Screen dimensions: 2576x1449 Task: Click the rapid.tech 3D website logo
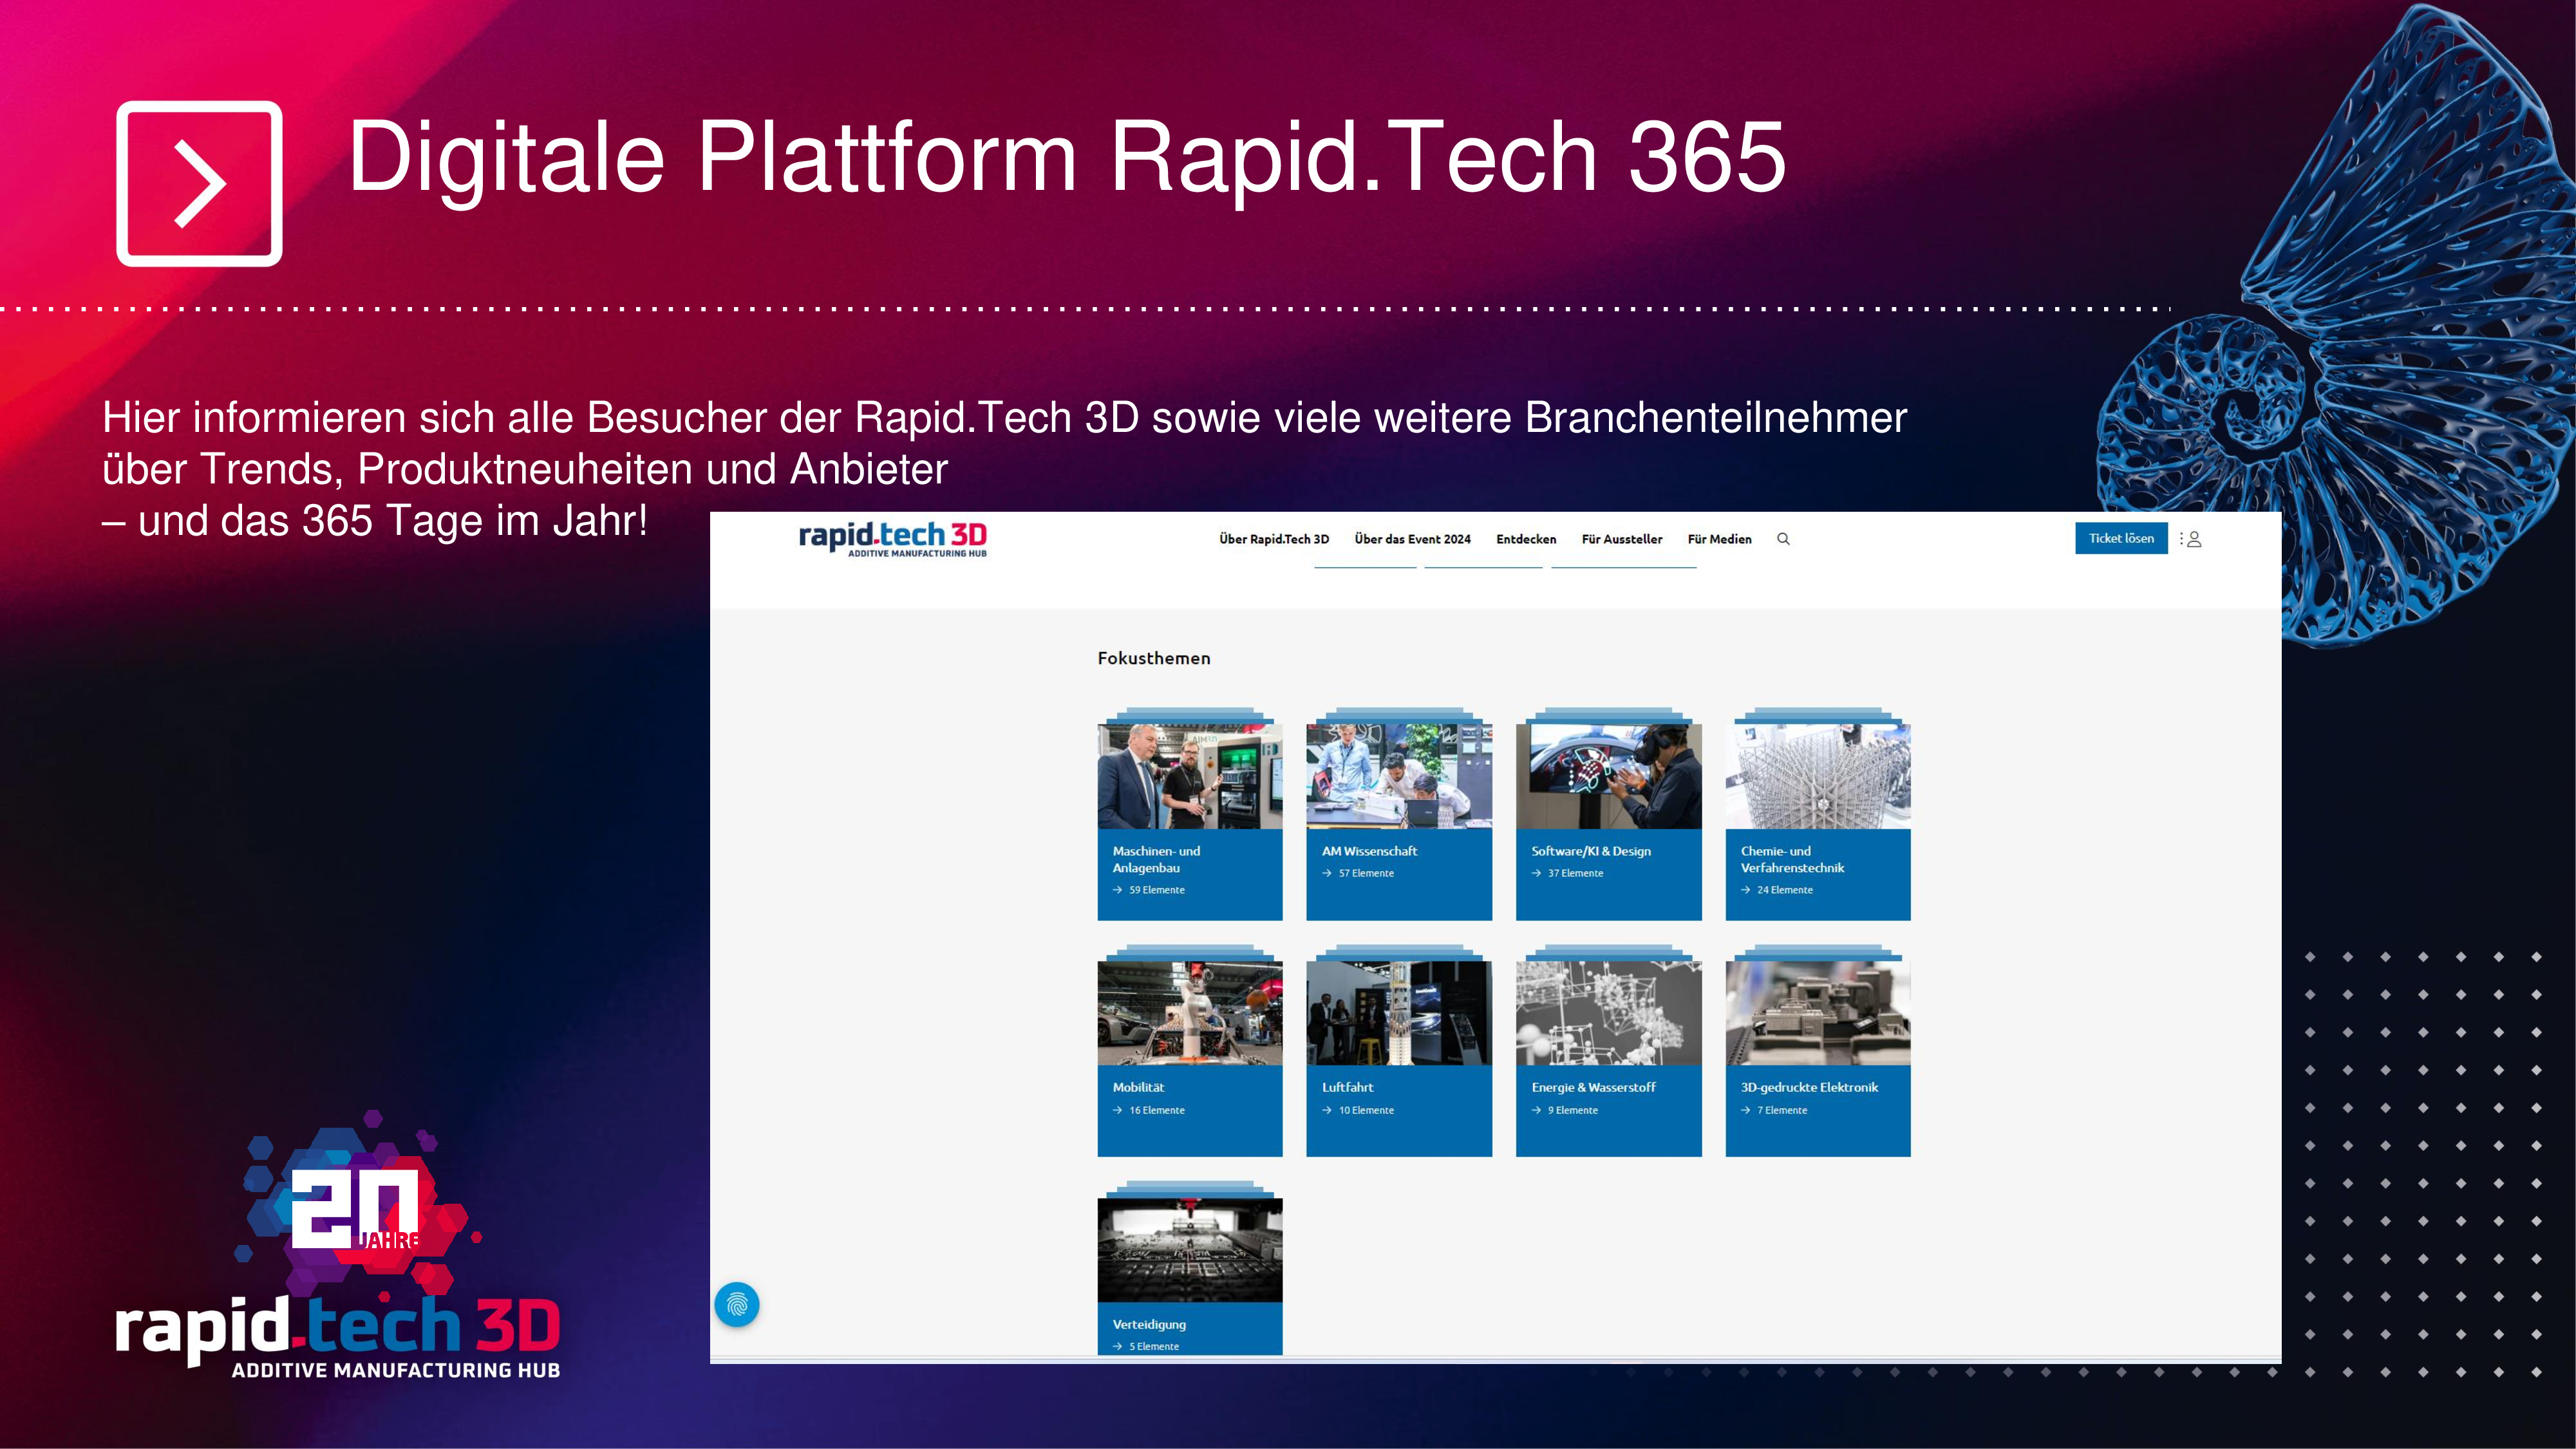(x=892, y=539)
